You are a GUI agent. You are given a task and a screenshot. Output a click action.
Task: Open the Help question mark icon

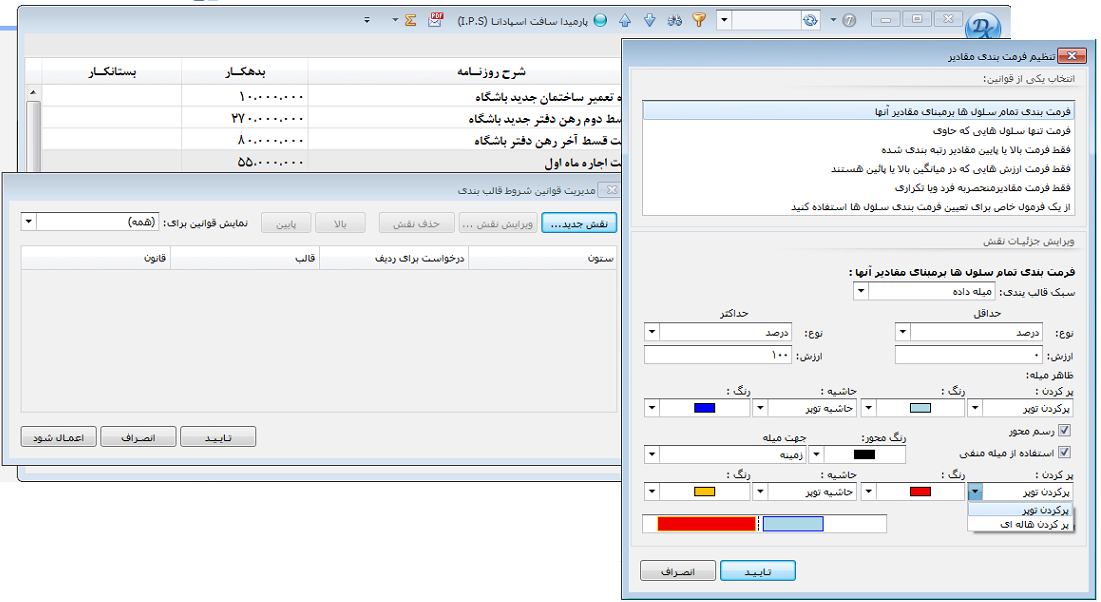[849, 20]
